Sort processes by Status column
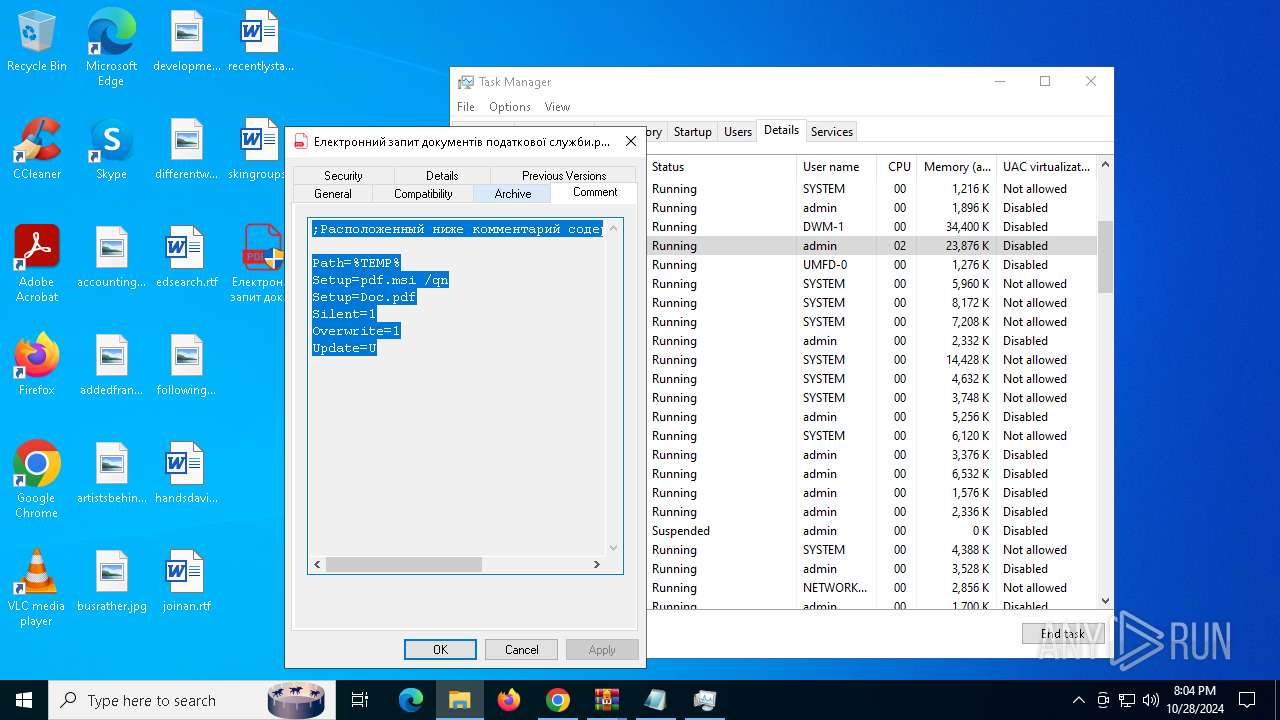Screen dimensions: 1280x720 (x=721, y=167)
